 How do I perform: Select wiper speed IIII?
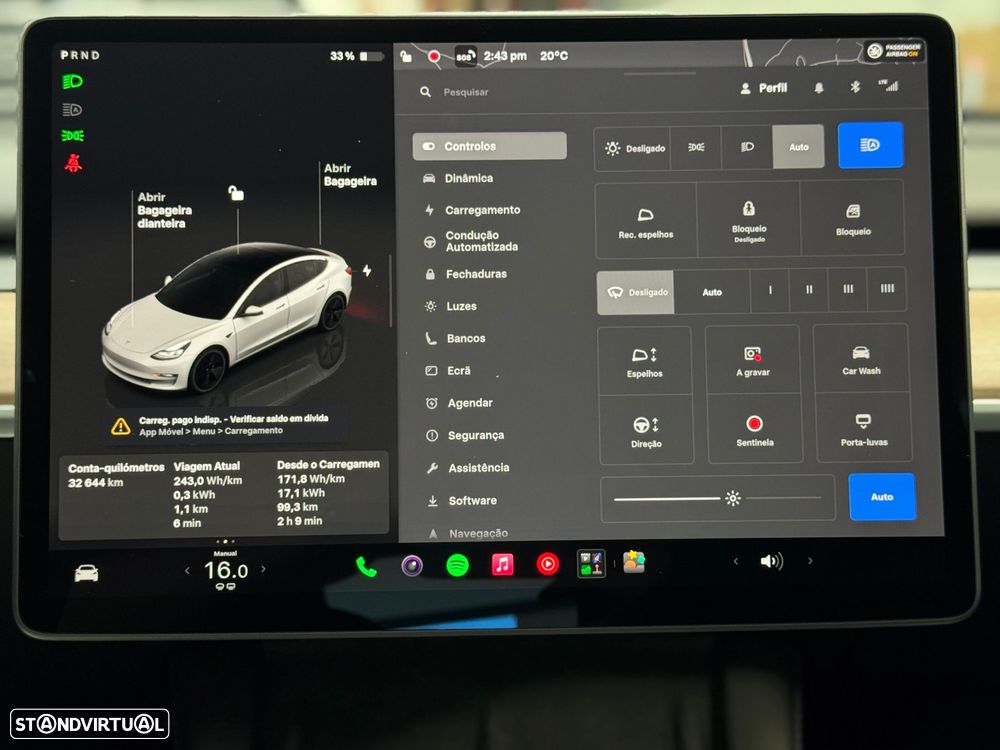(x=887, y=289)
